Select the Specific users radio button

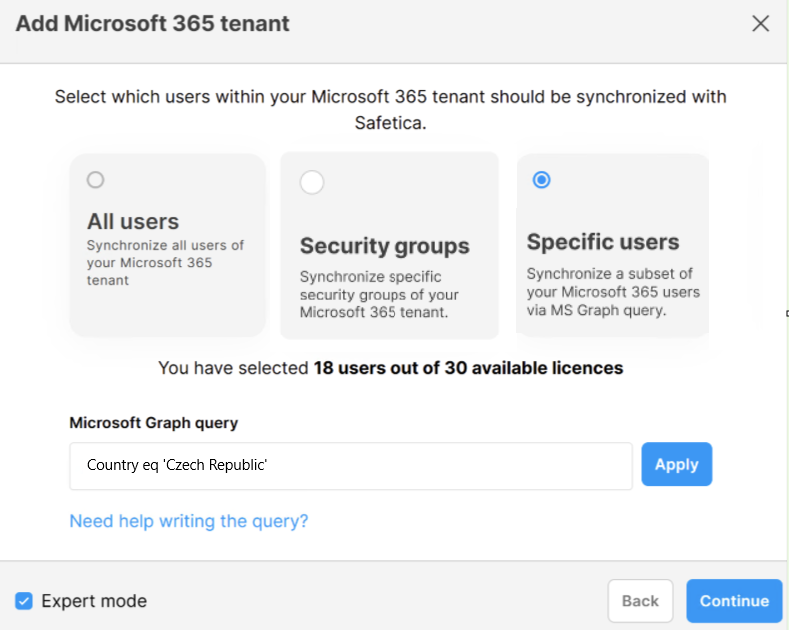pyautogui.click(x=541, y=180)
